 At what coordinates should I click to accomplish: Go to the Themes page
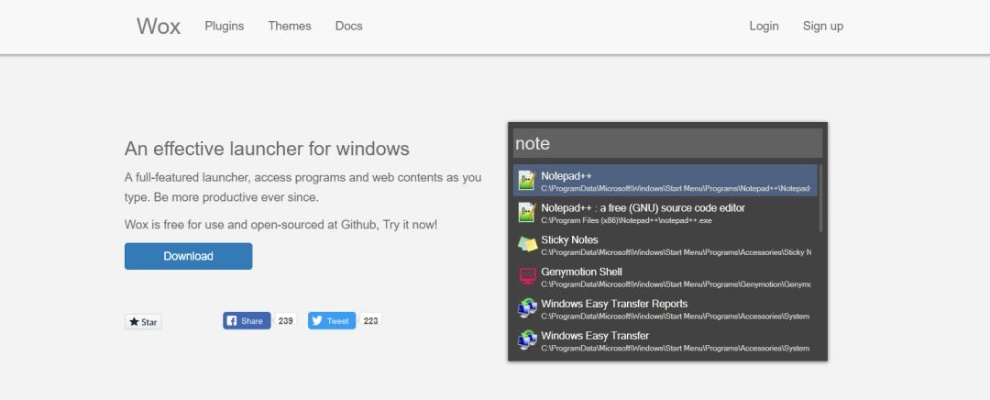tap(289, 26)
